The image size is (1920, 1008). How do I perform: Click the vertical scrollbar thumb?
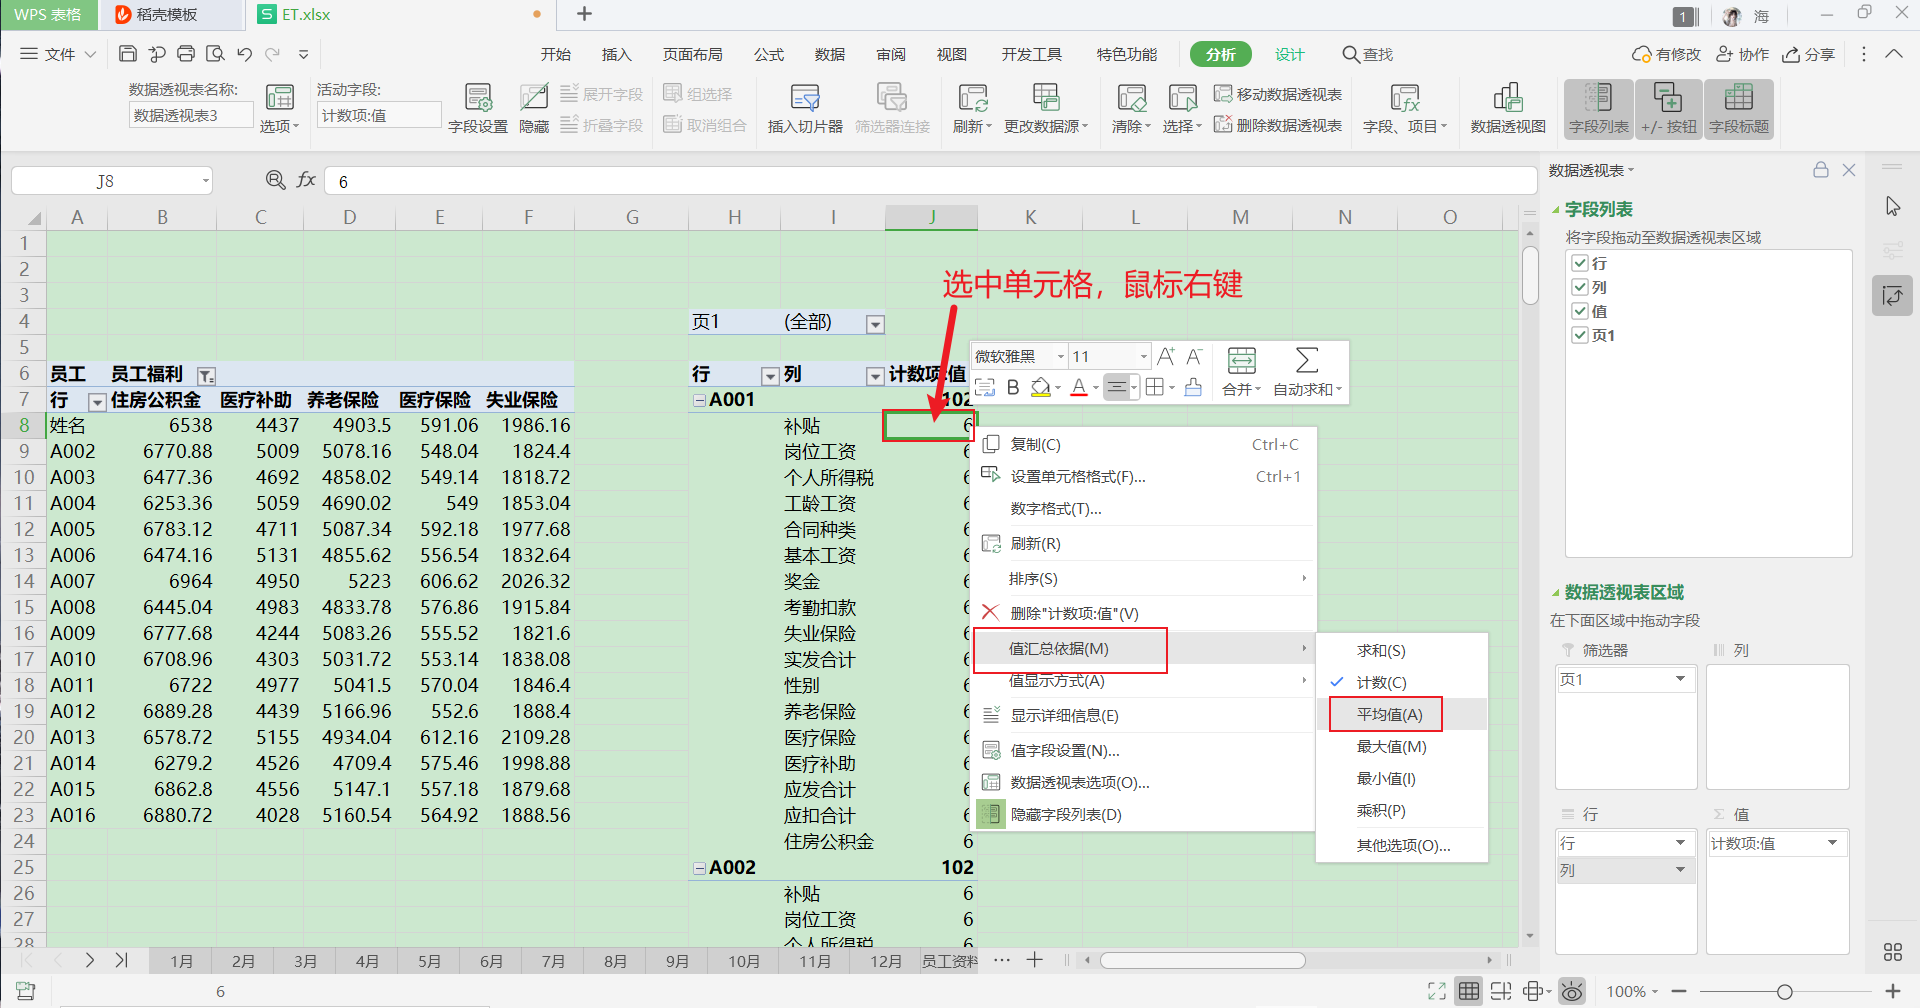click(x=1530, y=274)
